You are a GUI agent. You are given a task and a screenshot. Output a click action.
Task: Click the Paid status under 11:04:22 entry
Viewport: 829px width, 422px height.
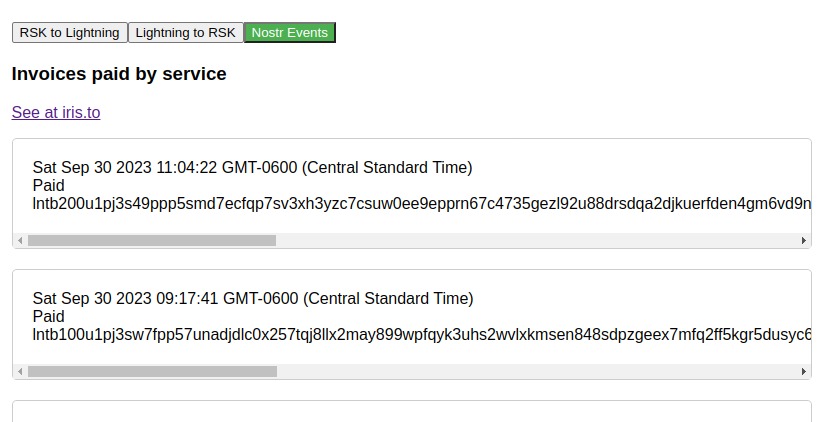click(x=49, y=186)
